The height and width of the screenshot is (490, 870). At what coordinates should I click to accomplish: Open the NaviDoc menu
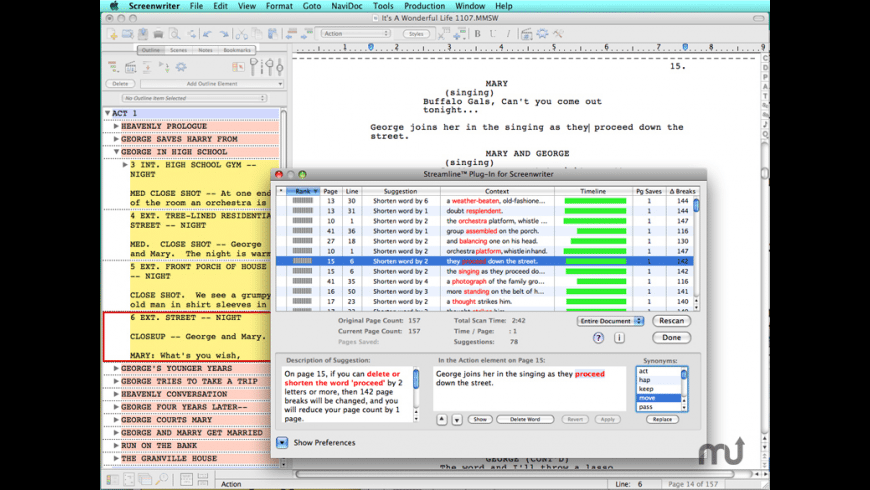pyautogui.click(x=345, y=6)
